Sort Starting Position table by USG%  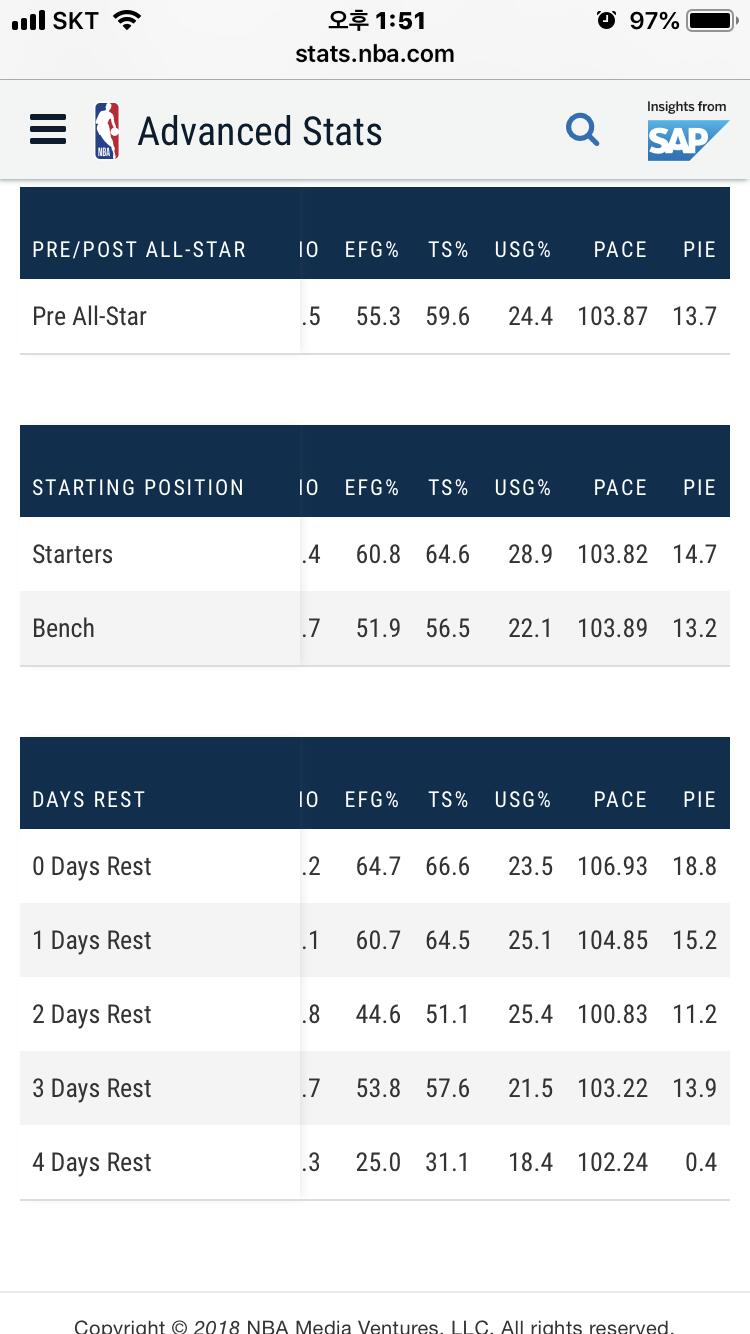pos(523,488)
